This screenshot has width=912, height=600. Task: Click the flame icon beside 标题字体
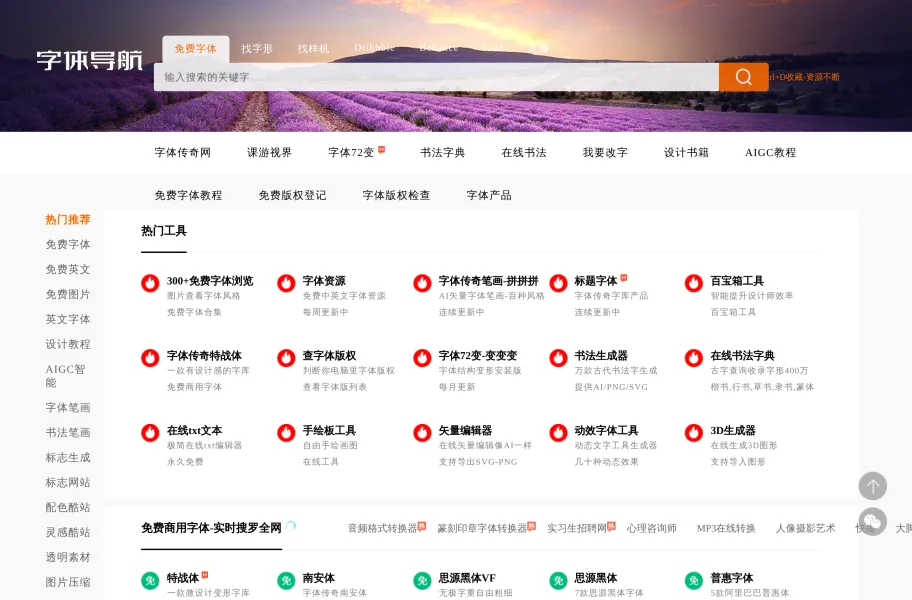(x=558, y=283)
